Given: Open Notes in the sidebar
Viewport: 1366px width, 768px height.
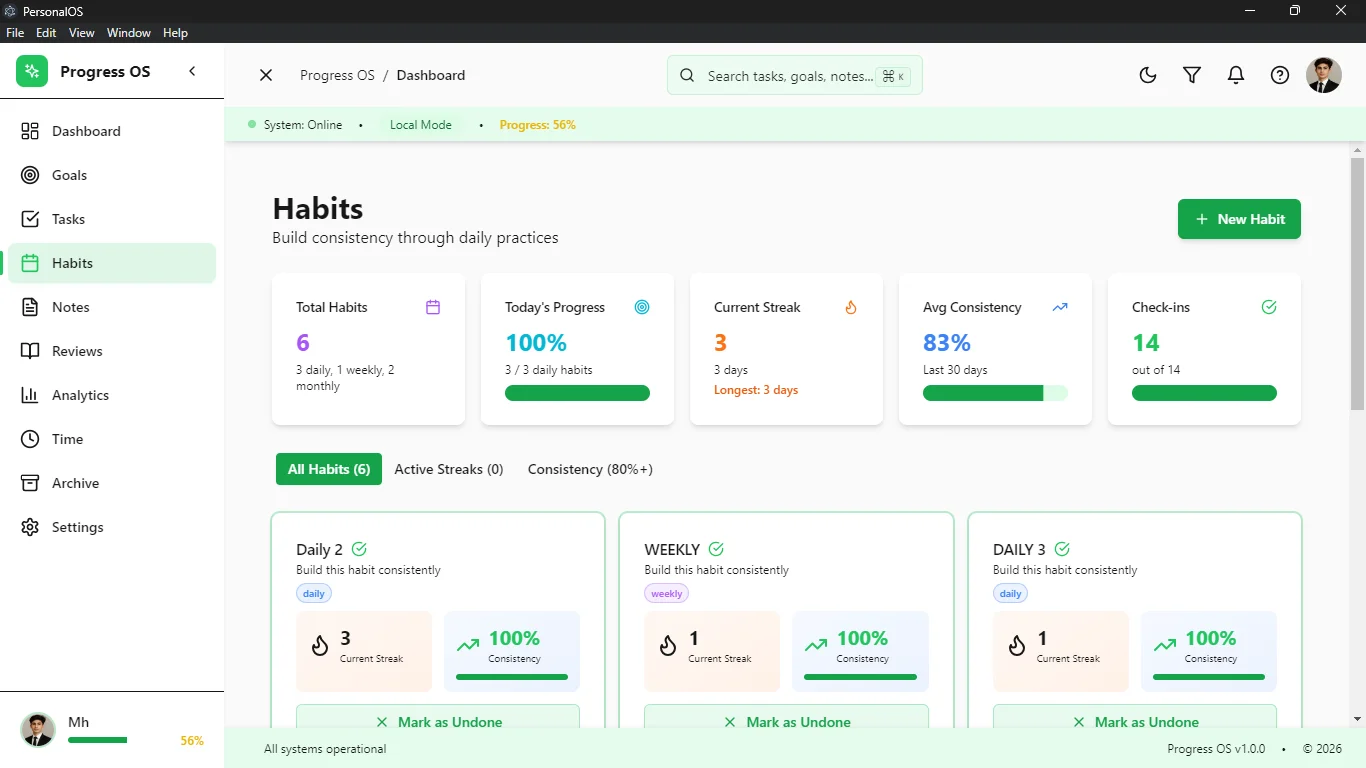Looking at the screenshot, I should tap(112, 307).
